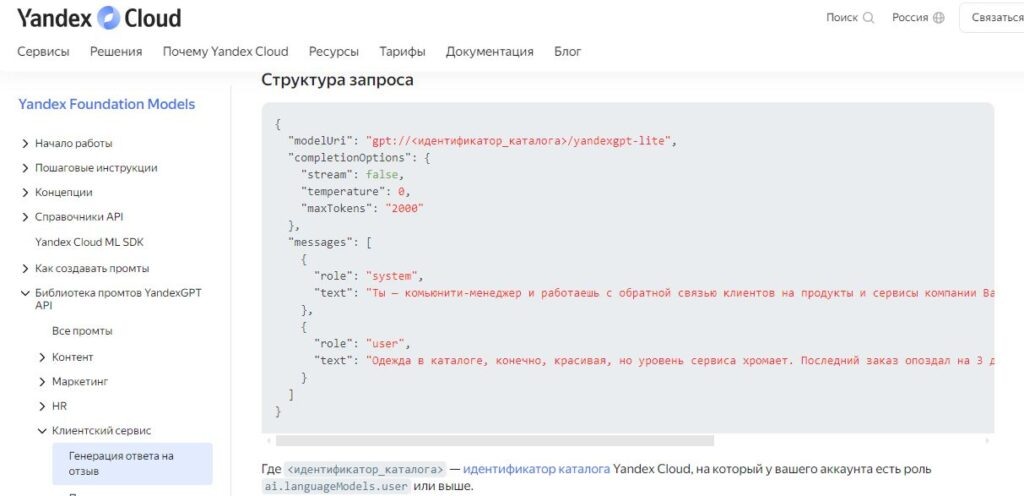Click the "temperature" line in the code
This screenshot has height=496, width=1024.
pyautogui.click(x=355, y=192)
